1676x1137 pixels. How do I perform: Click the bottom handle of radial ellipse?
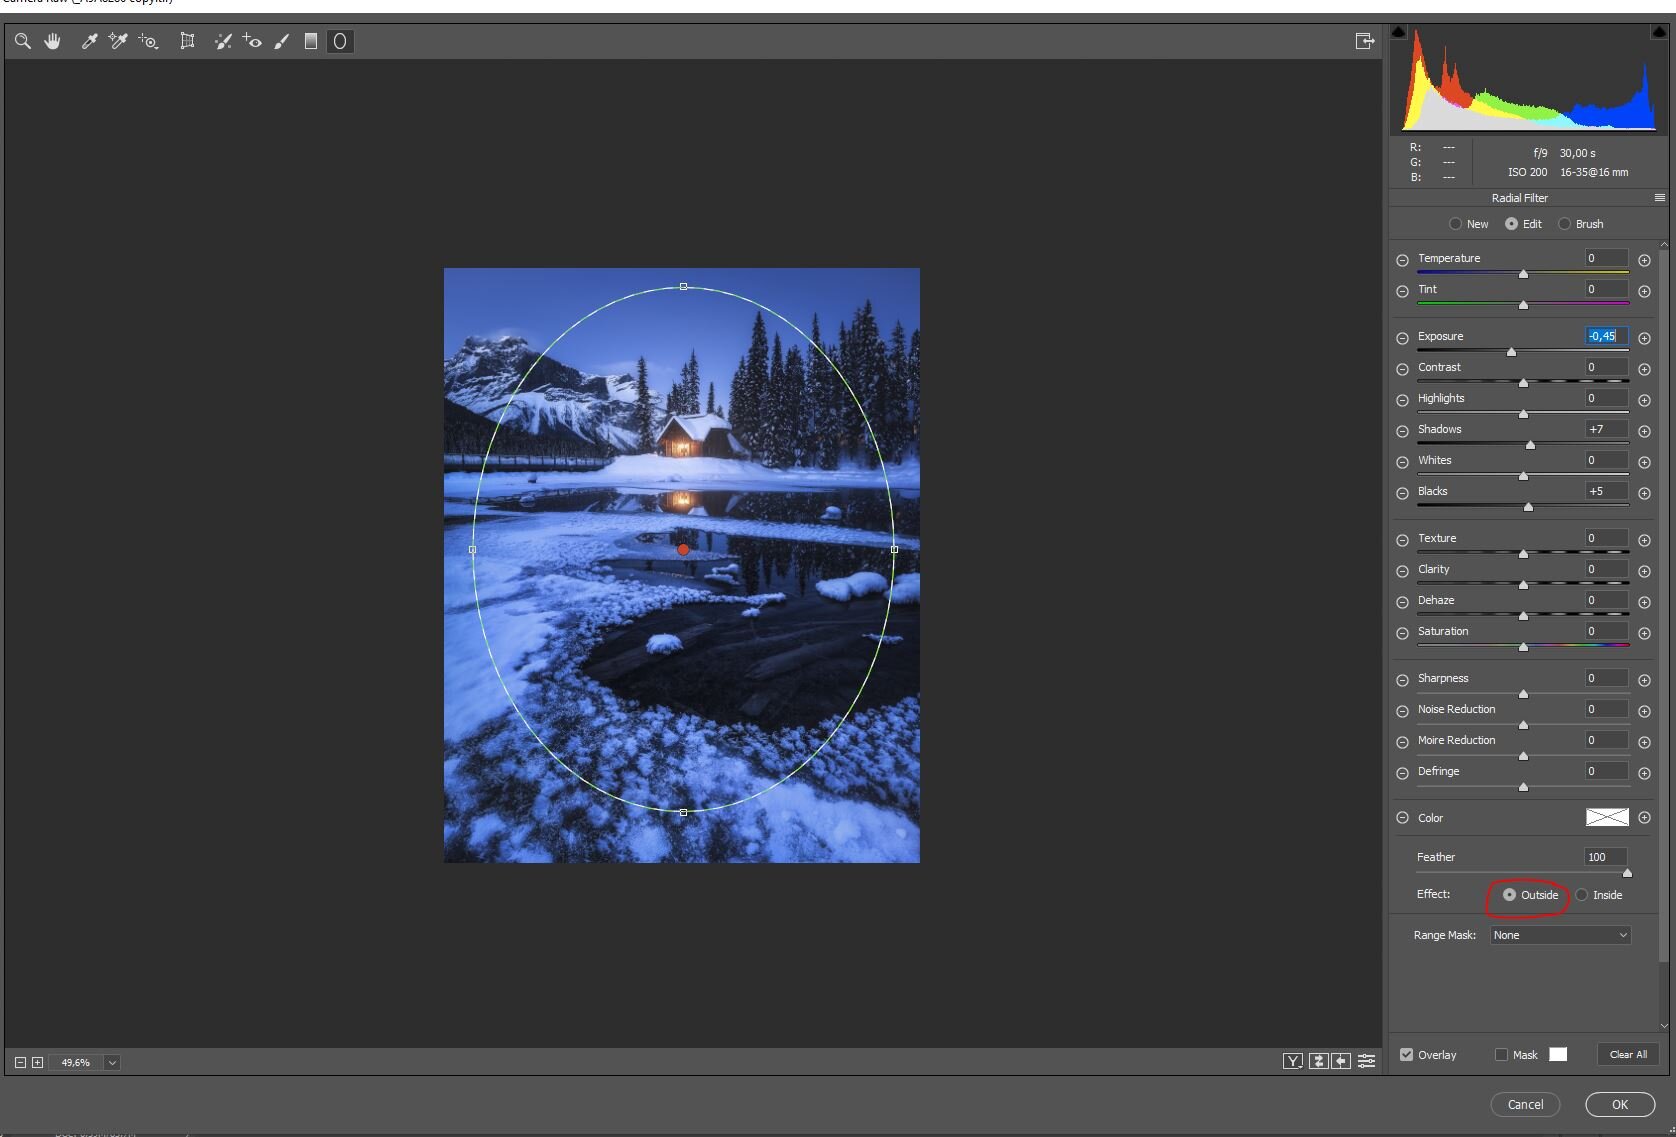pyautogui.click(x=683, y=812)
